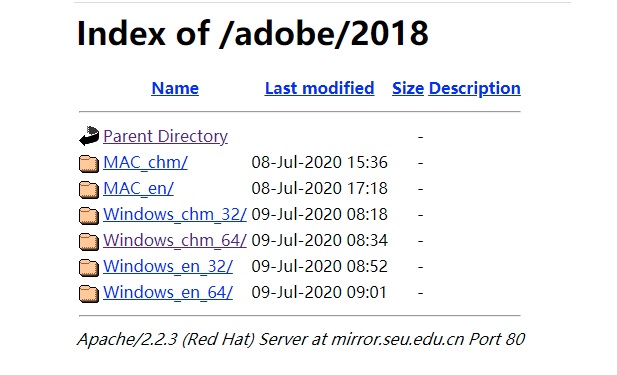Sort the listing by Last modified

point(319,88)
